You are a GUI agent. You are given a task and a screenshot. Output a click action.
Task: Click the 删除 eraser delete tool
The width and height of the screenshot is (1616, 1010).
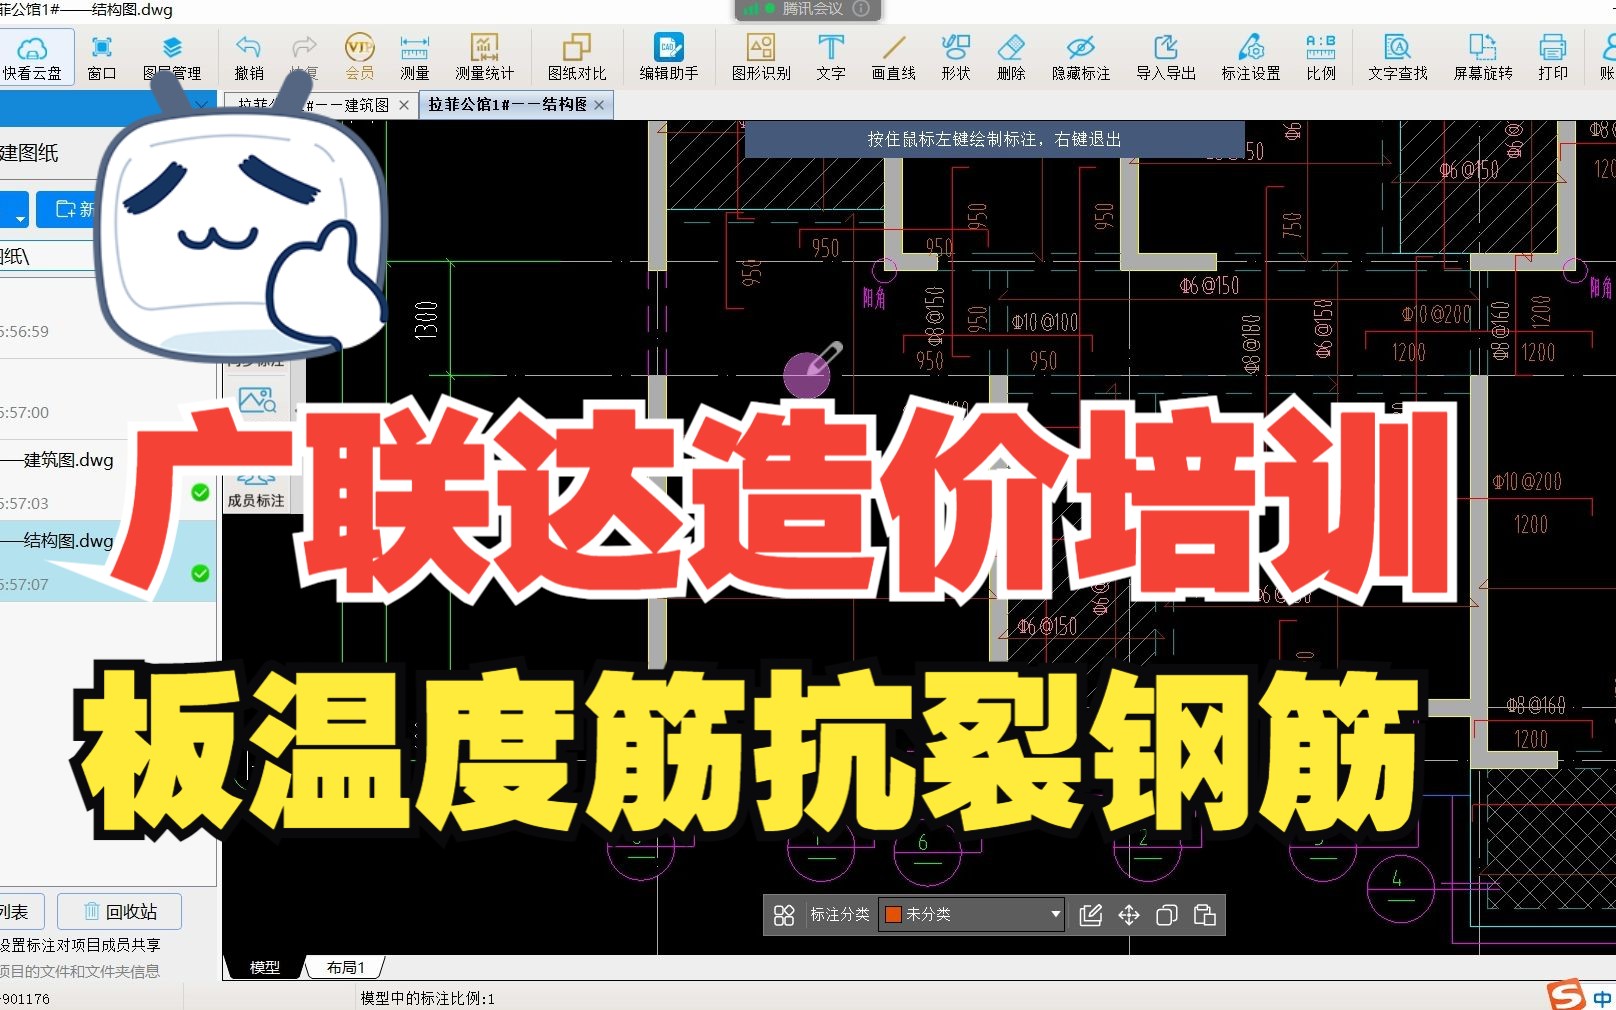(x=1011, y=57)
